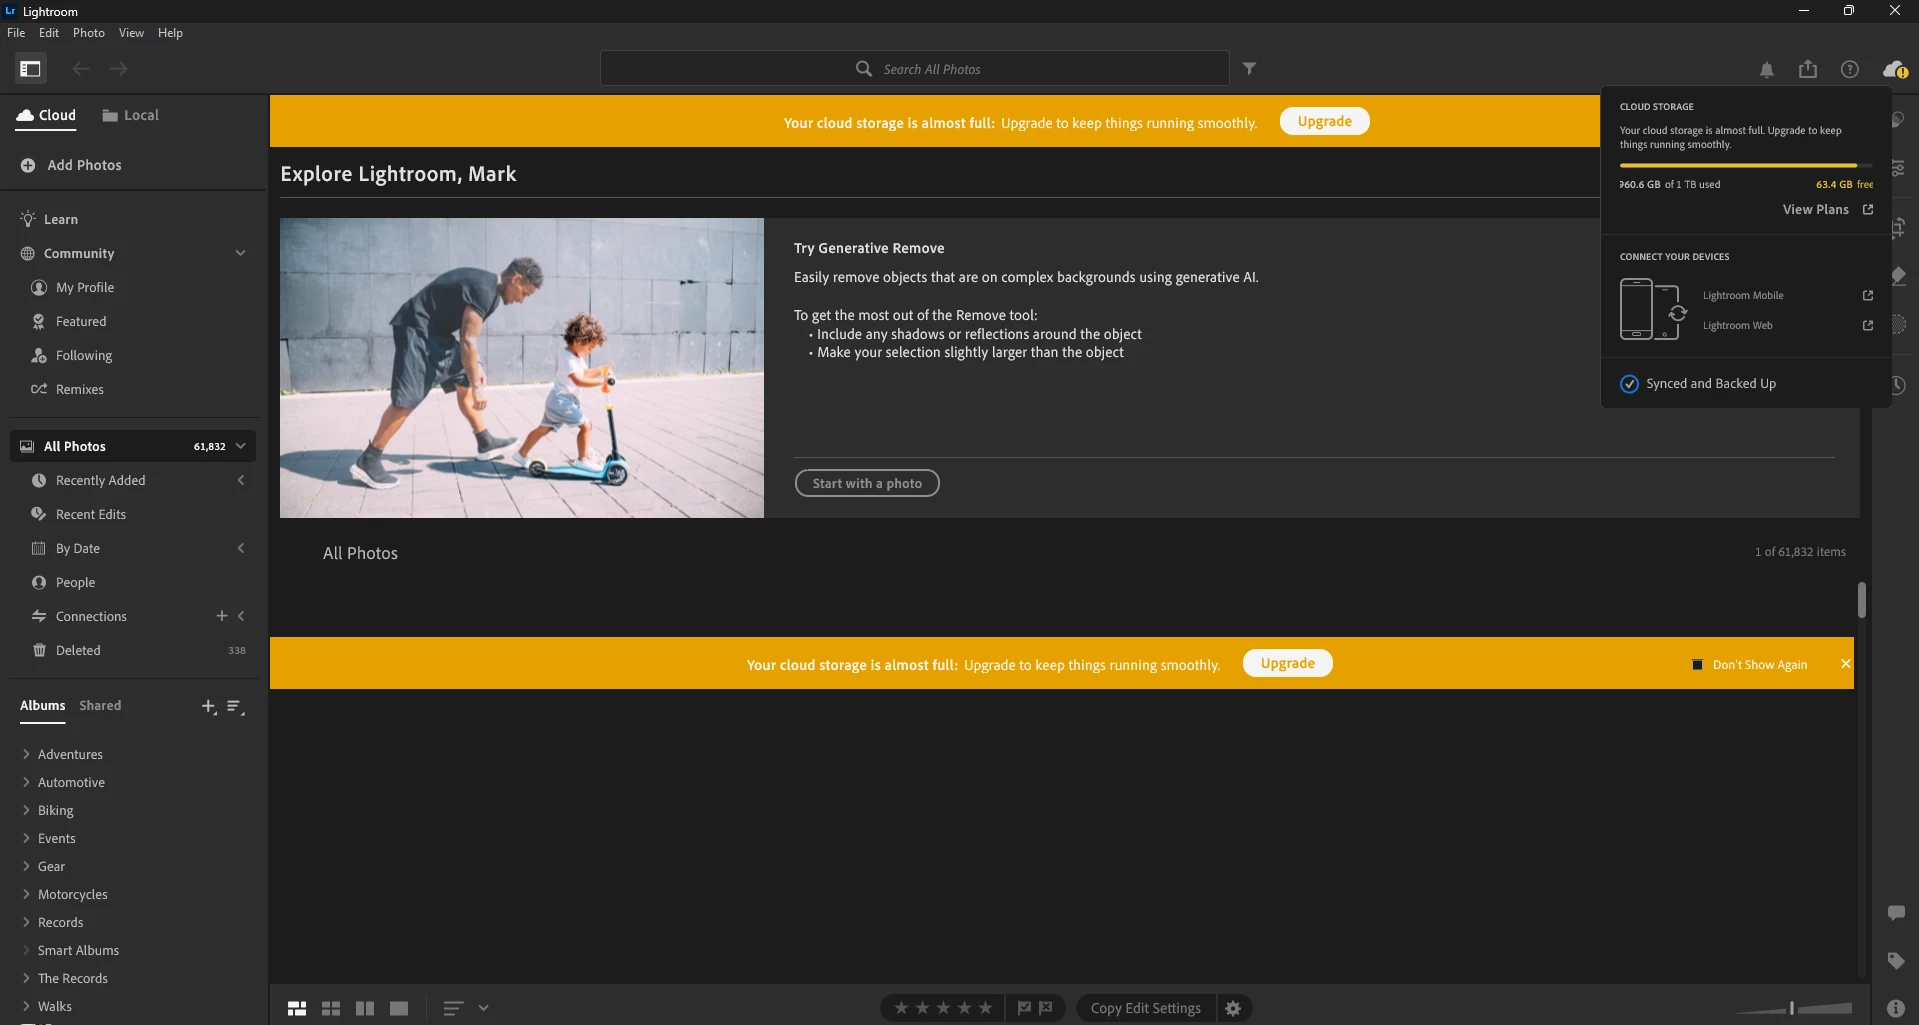Flag photo as rejected

[1046, 1008]
